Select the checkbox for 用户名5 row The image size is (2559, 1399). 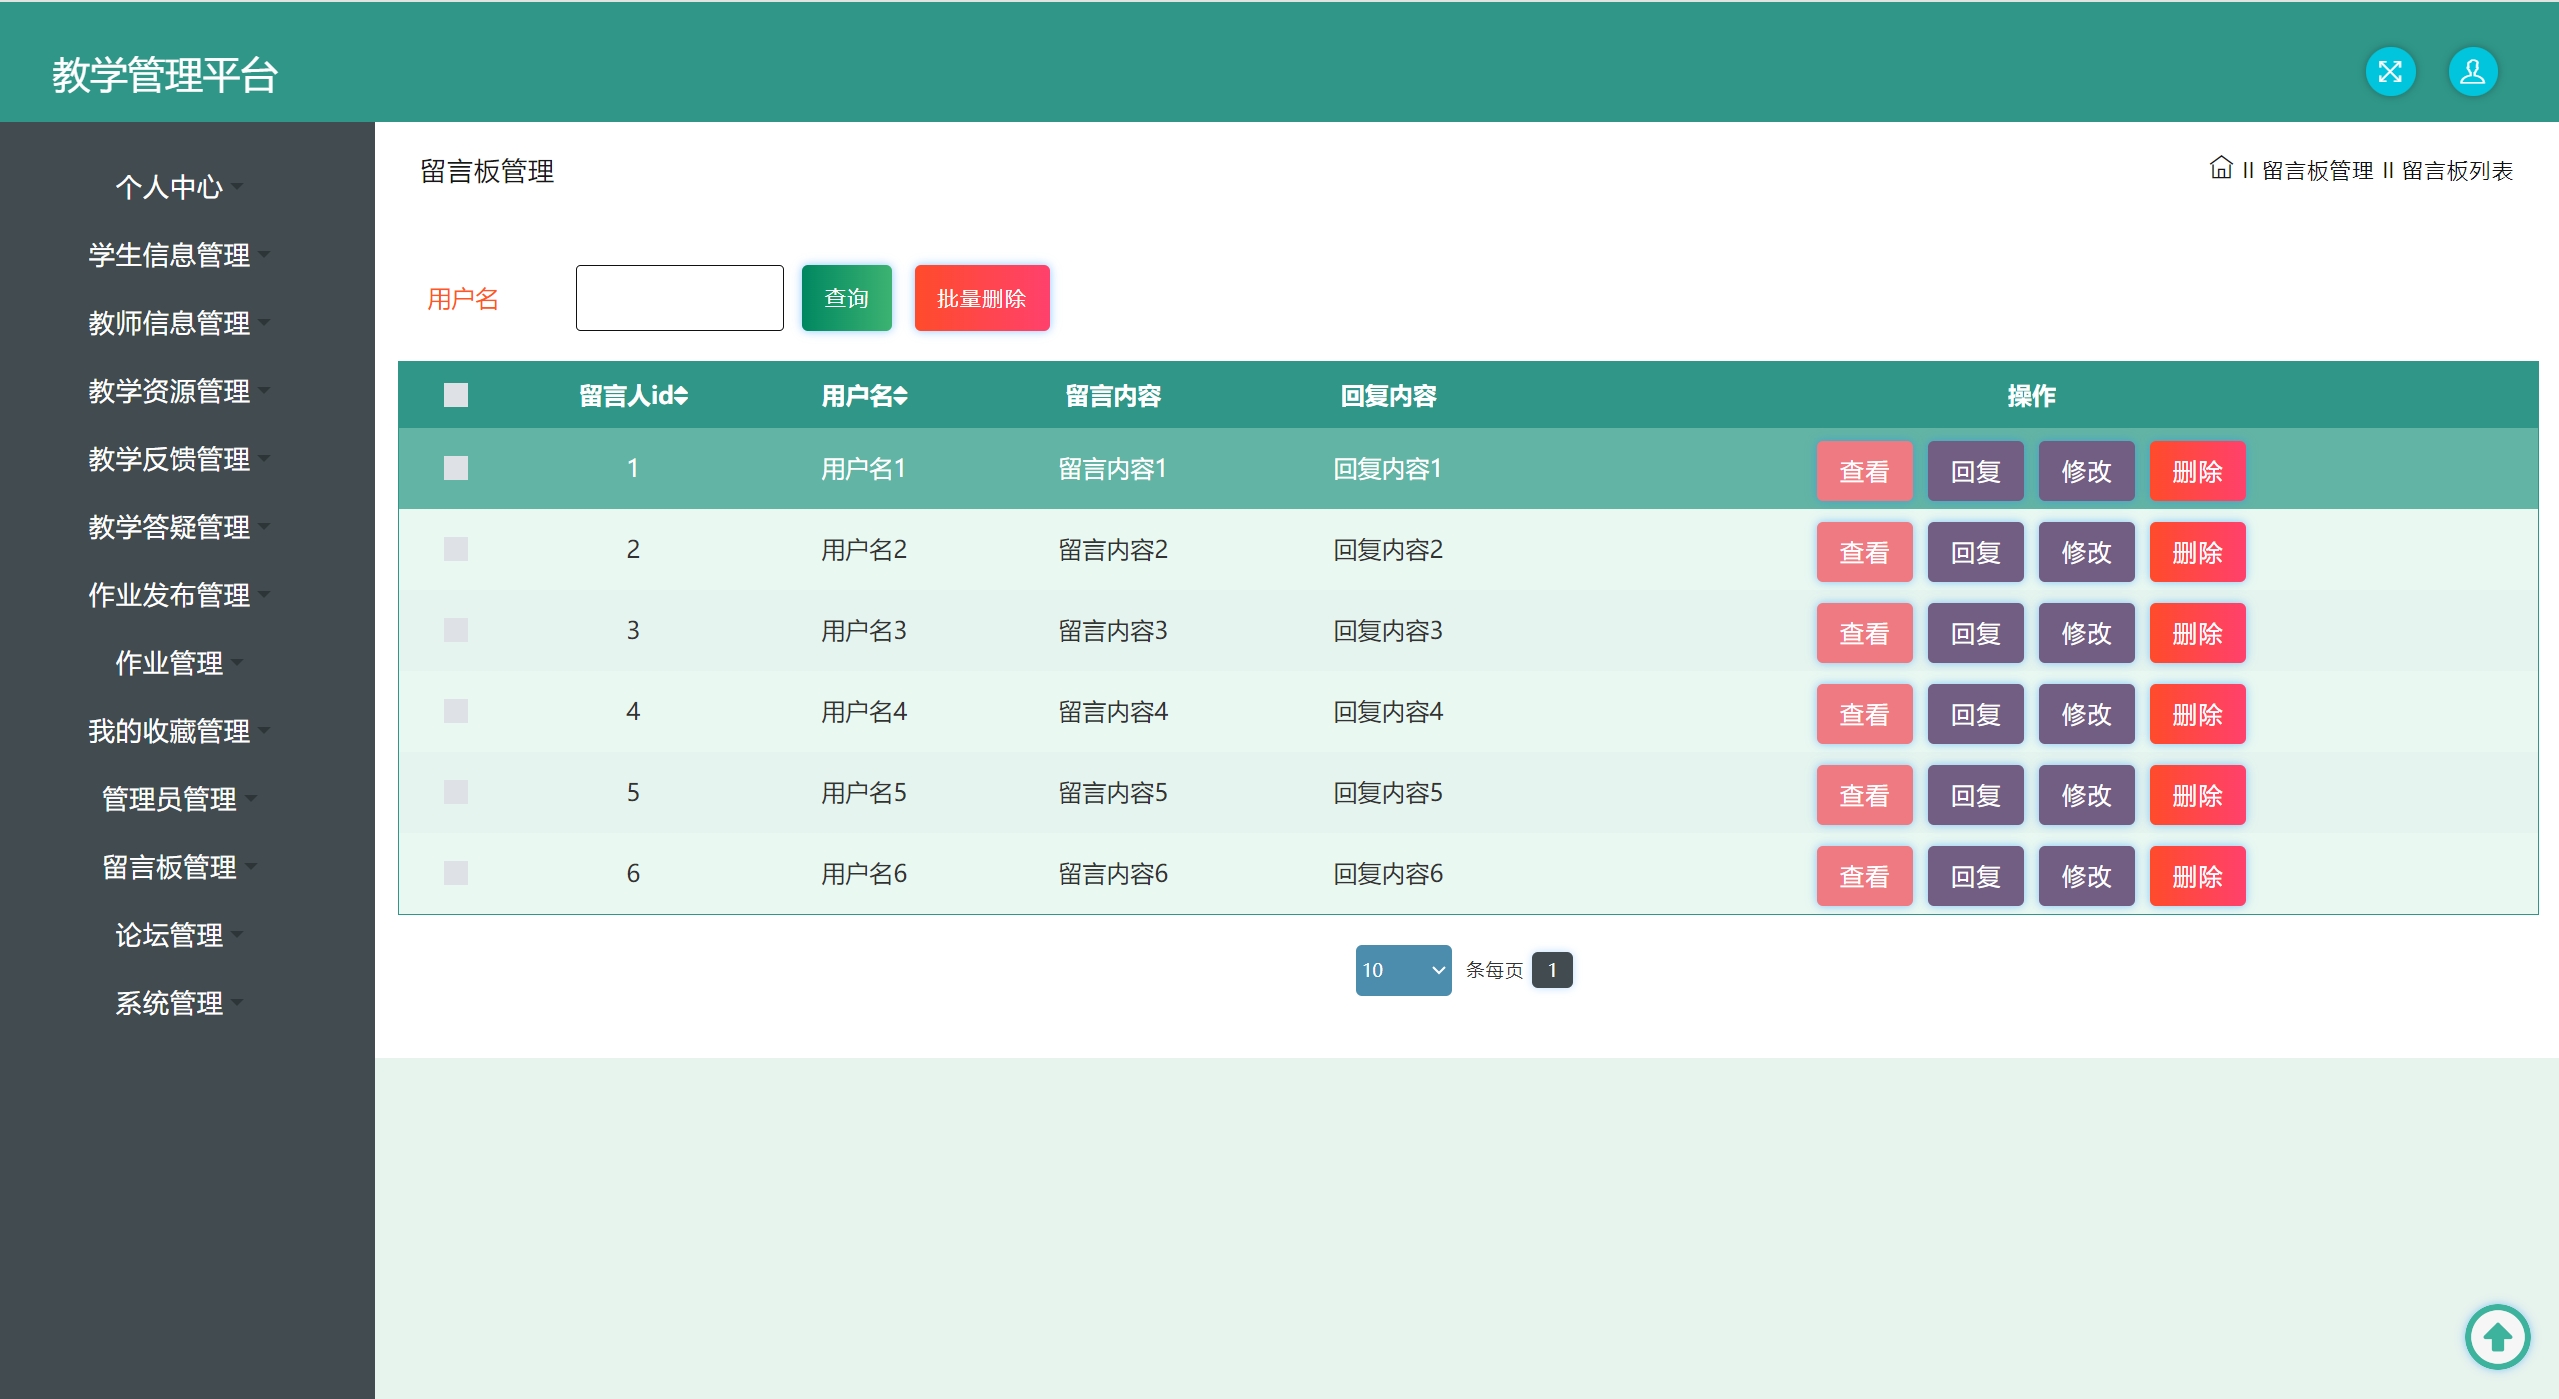tap(456, 792)
